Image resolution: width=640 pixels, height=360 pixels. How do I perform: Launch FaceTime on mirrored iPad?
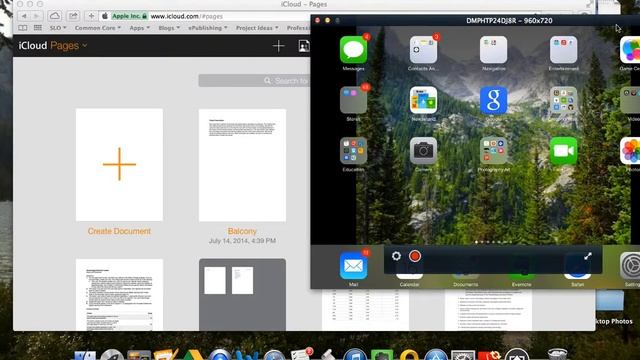coord(563,151)
